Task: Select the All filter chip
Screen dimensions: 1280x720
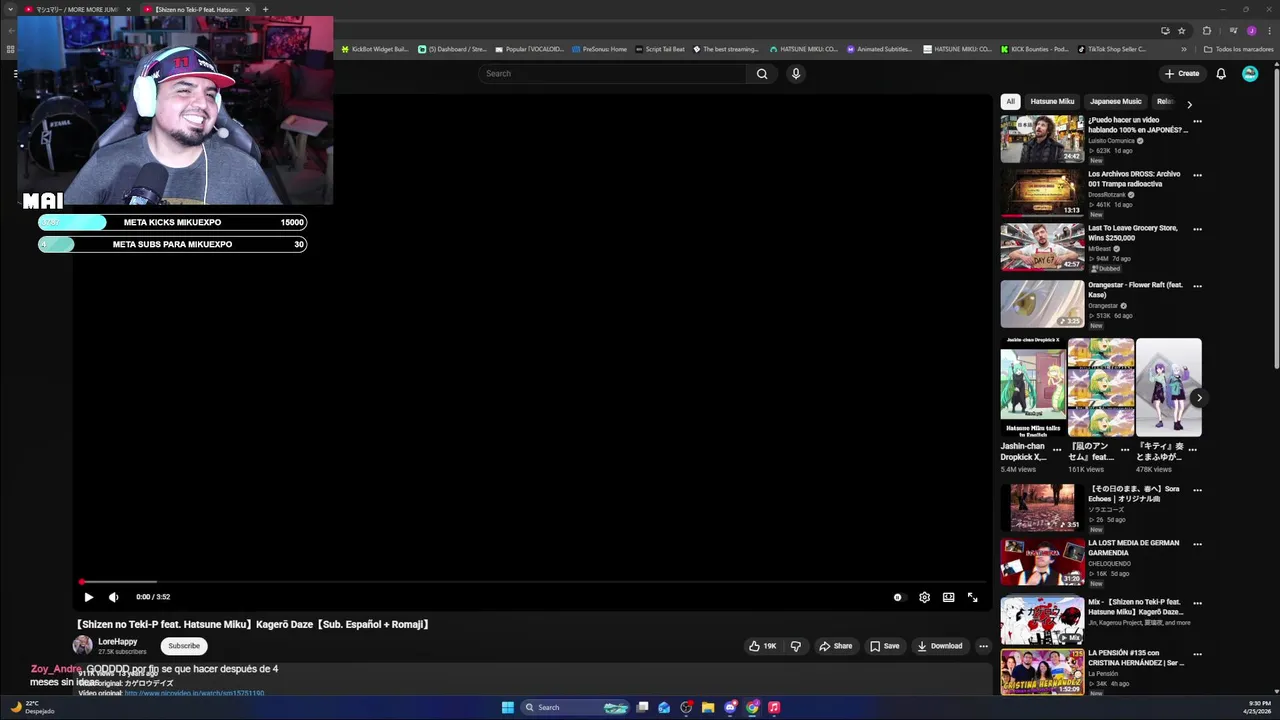Action: [1010, 101]
